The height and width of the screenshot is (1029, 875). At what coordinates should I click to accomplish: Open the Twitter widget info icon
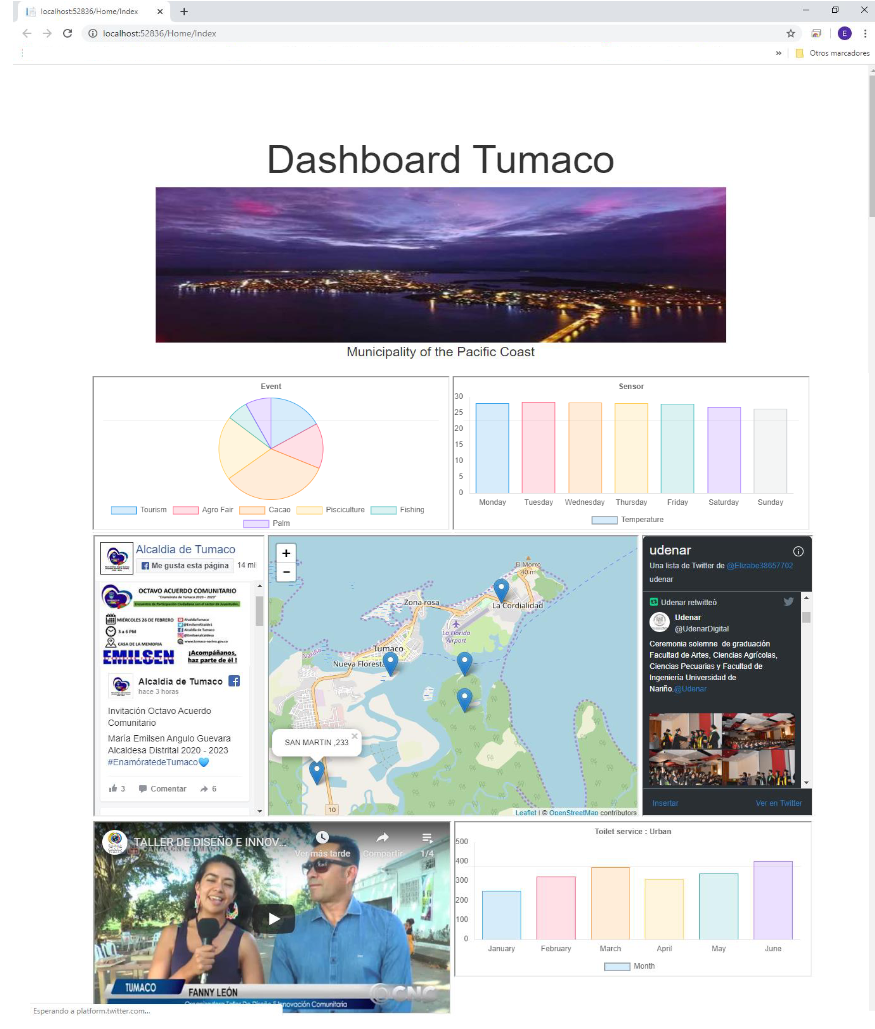click(x=798, y=551)
